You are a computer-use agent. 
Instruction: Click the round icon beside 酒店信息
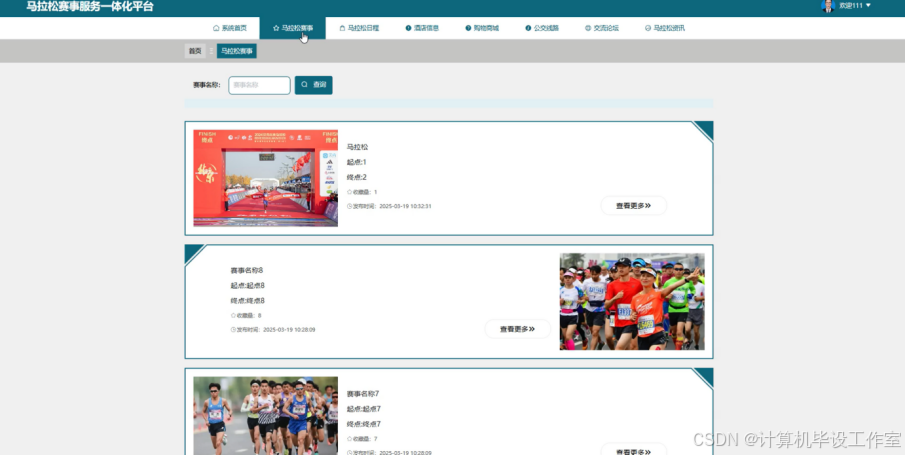[409, 28]
